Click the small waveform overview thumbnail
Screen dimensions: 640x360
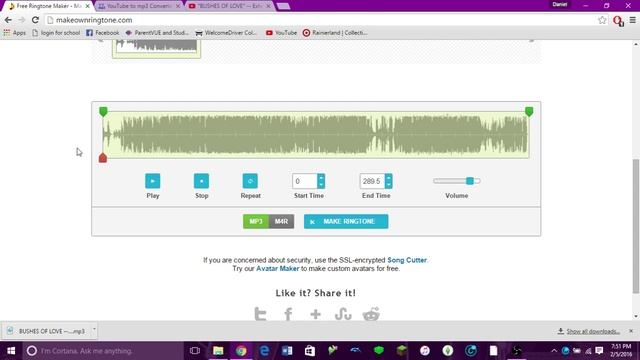[x=156, y=49]
